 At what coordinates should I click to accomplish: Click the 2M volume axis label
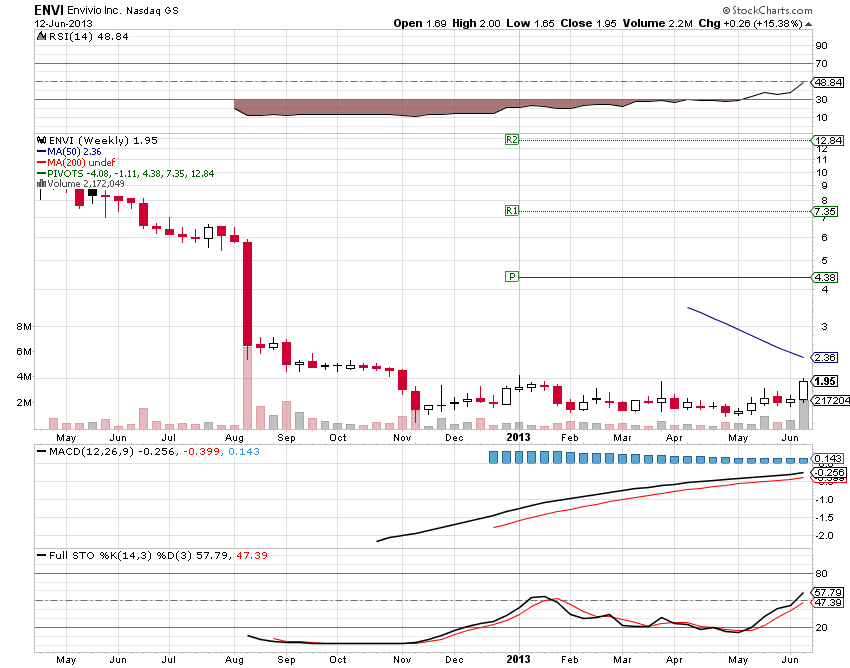(24, 402)
